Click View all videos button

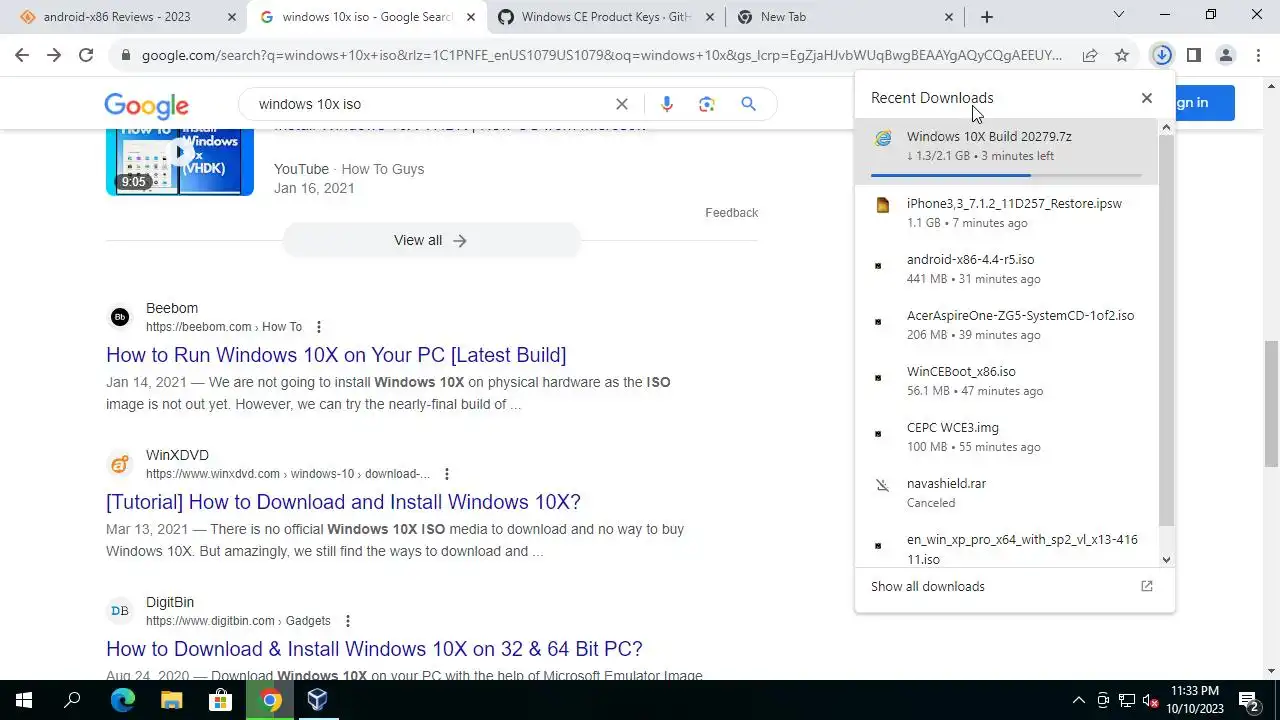point(431,240)
